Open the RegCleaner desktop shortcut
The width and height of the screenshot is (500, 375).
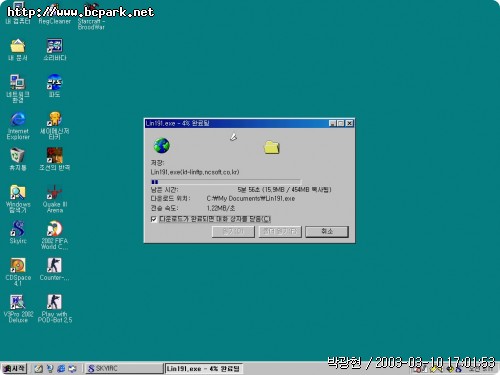coord(55,13)
